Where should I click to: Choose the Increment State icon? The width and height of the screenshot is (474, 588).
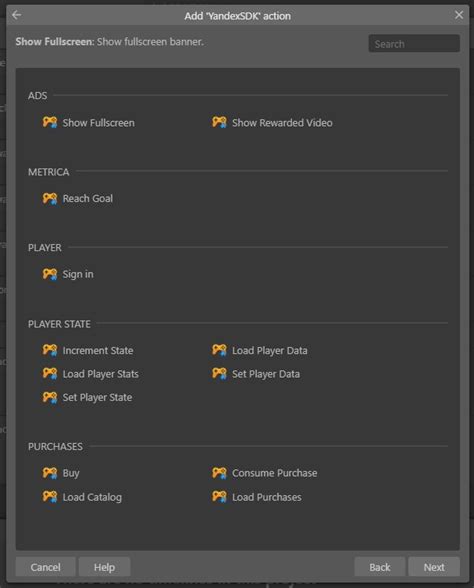(50, 350)
